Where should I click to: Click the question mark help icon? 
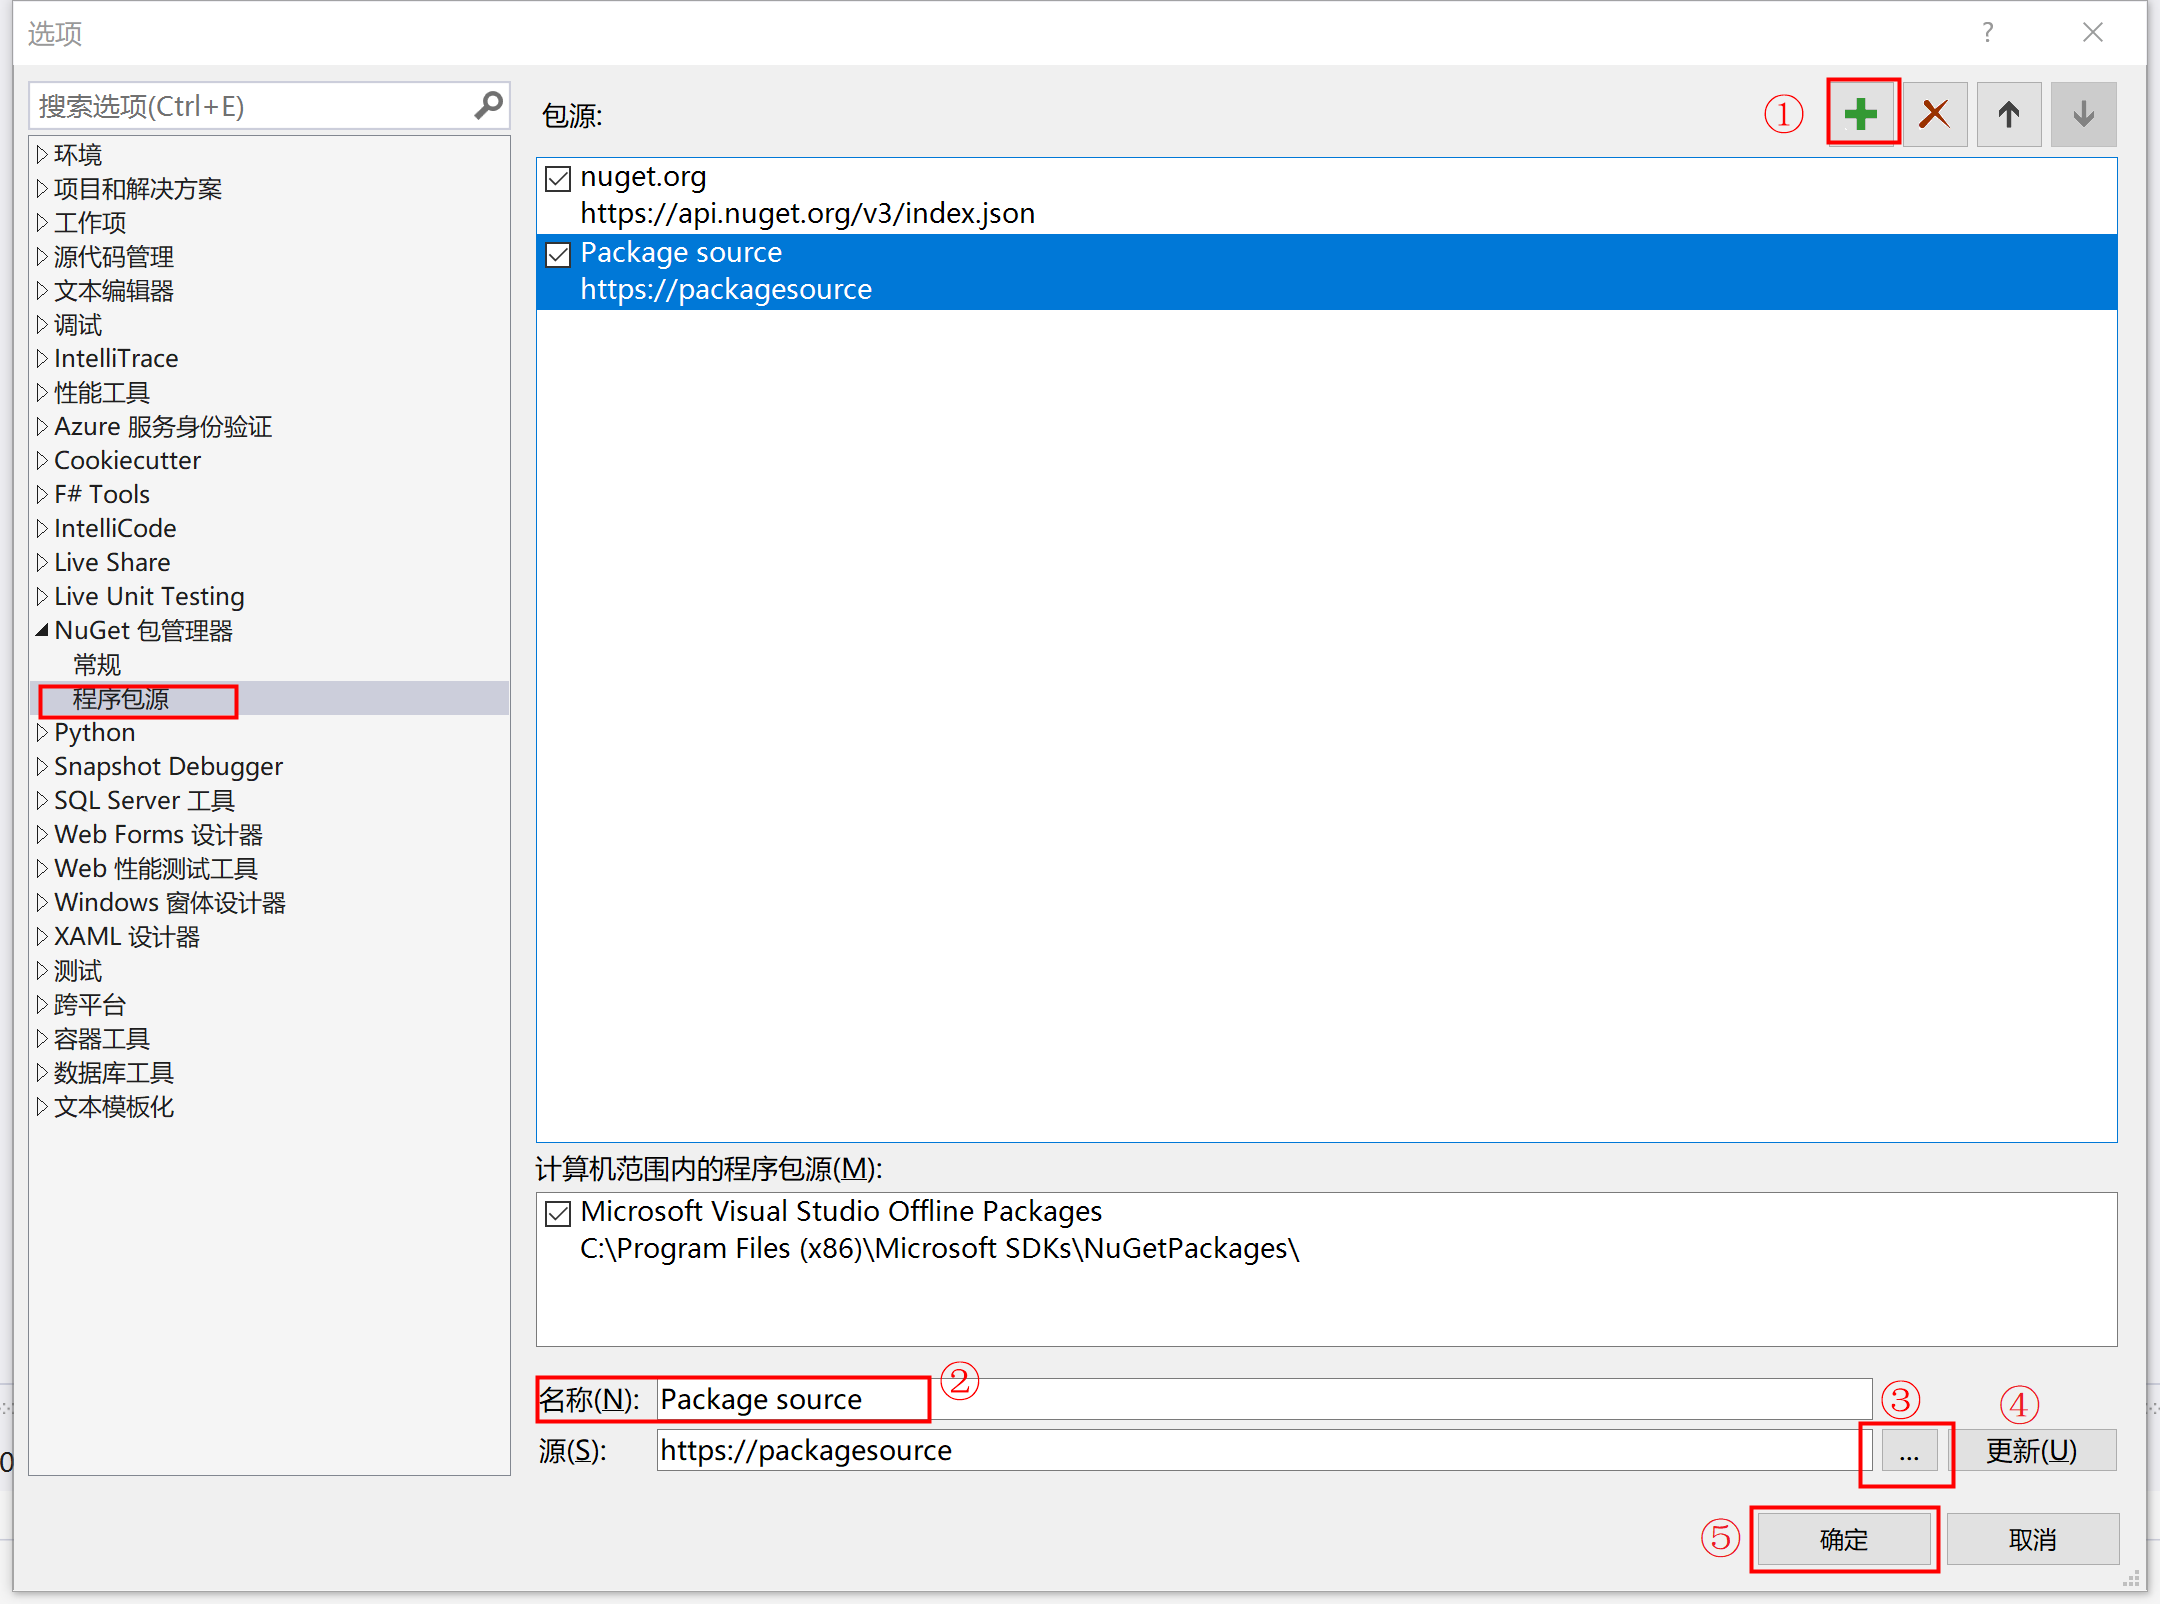tap(1987, 33)
